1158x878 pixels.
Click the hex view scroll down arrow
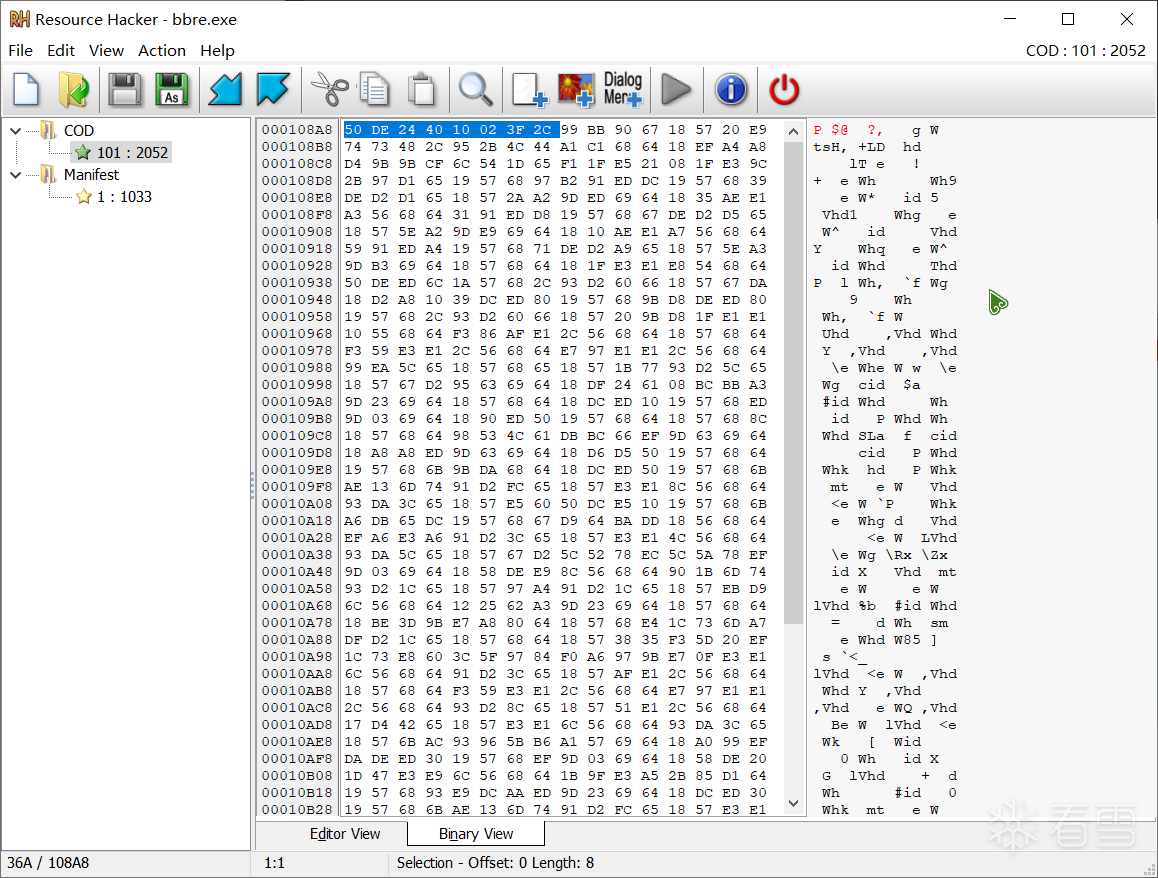click(793, 803)
